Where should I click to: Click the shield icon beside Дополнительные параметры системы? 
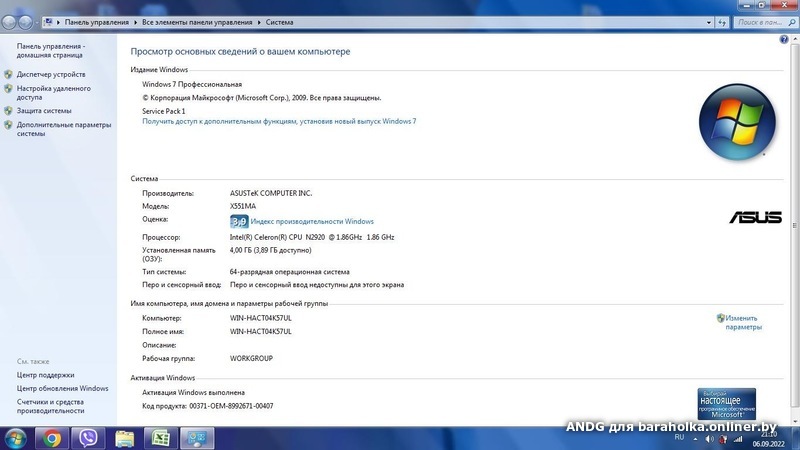coord(8,125)
